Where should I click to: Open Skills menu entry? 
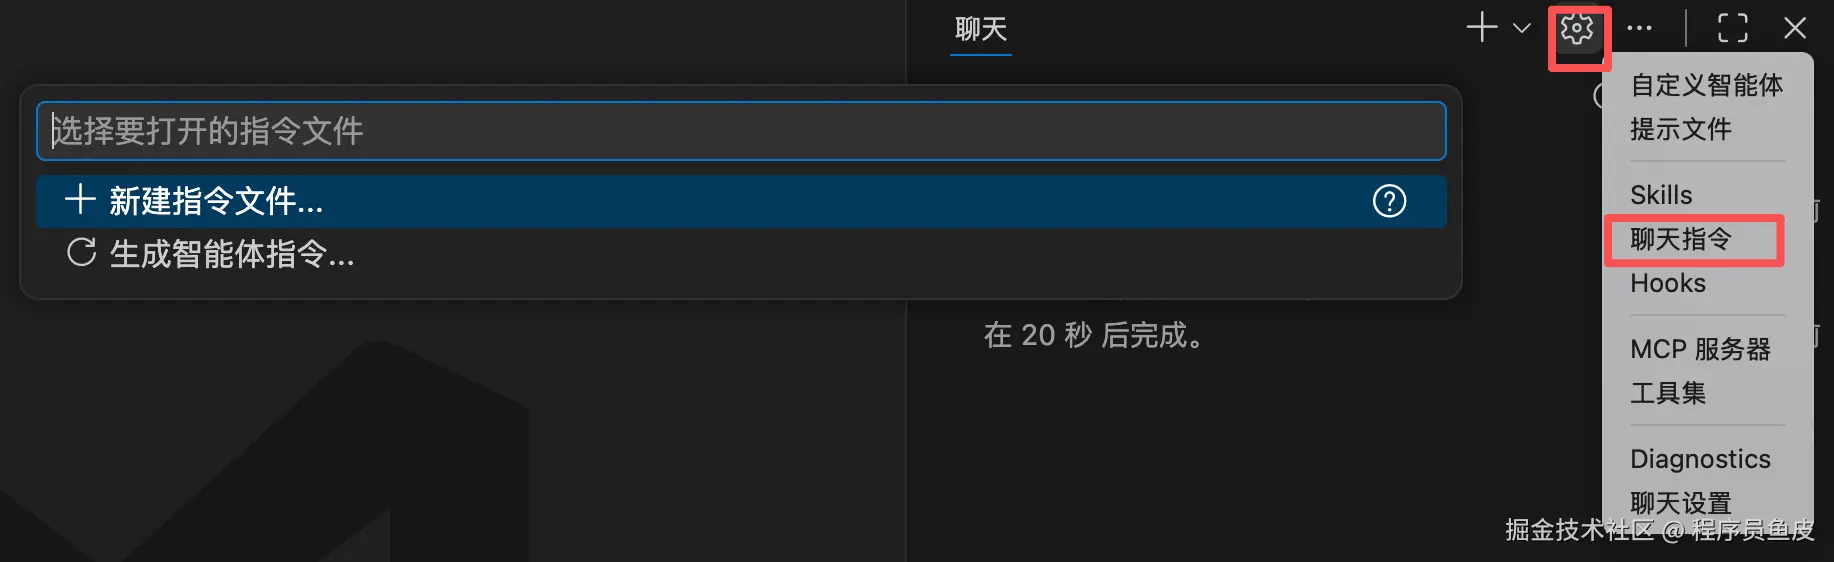1661,195
